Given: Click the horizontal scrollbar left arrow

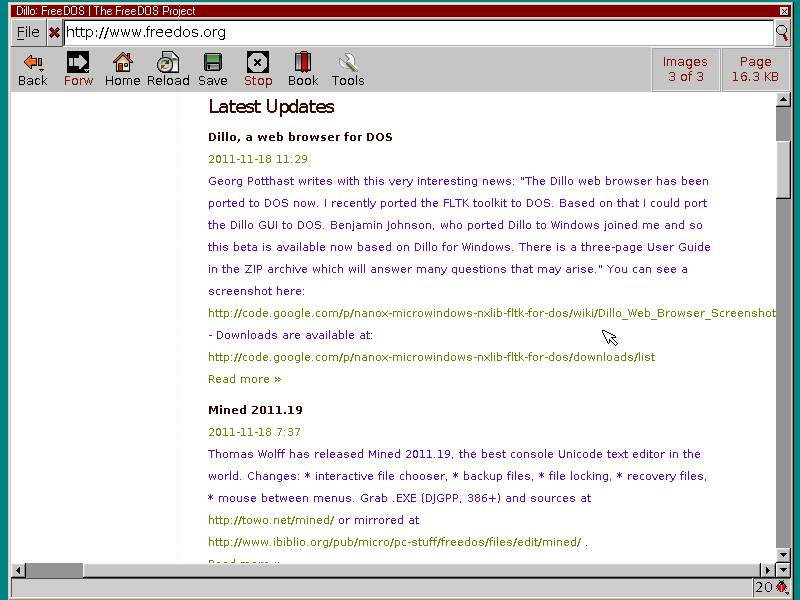Looking at the screenshot, I should (18, 570).
